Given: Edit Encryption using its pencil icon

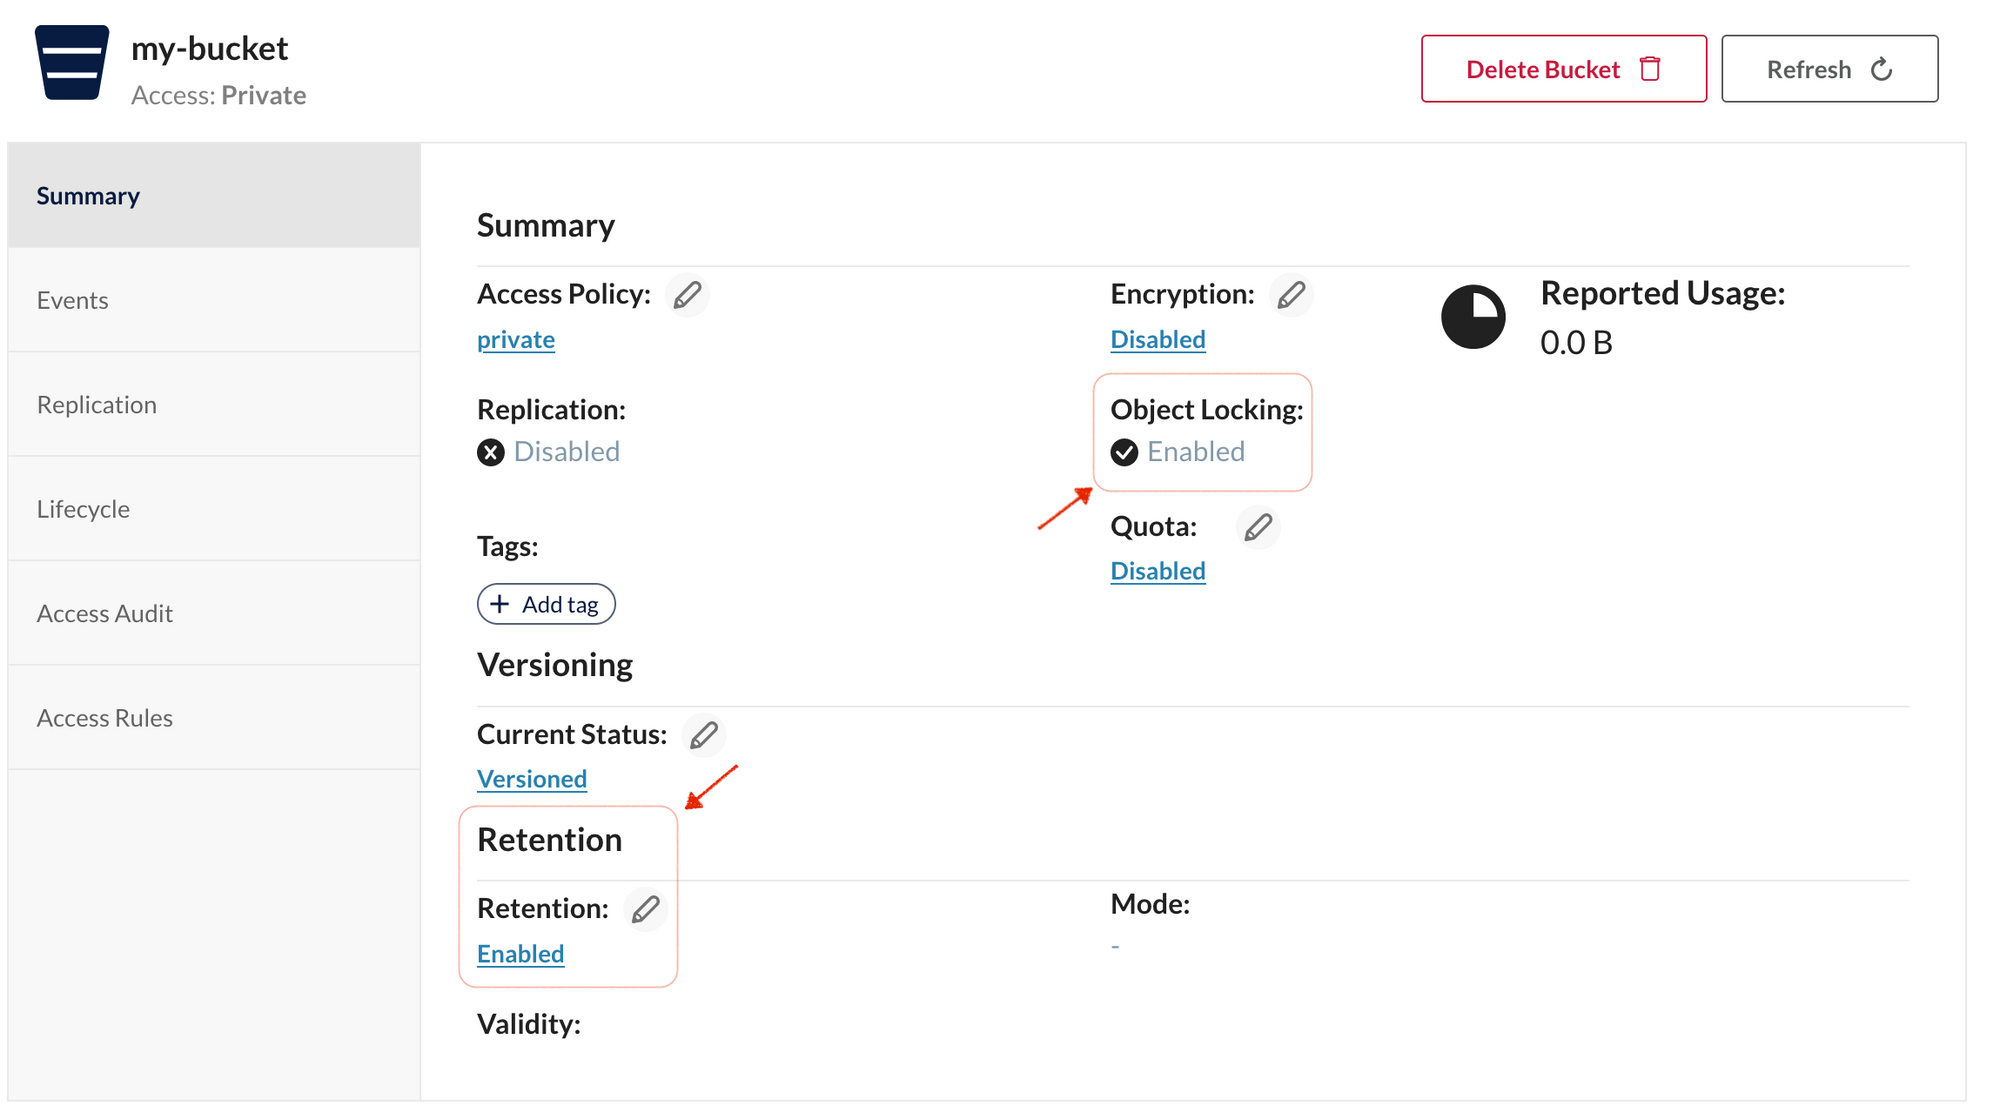Looking at the screenshot, I should click(x=1291, y=295).
